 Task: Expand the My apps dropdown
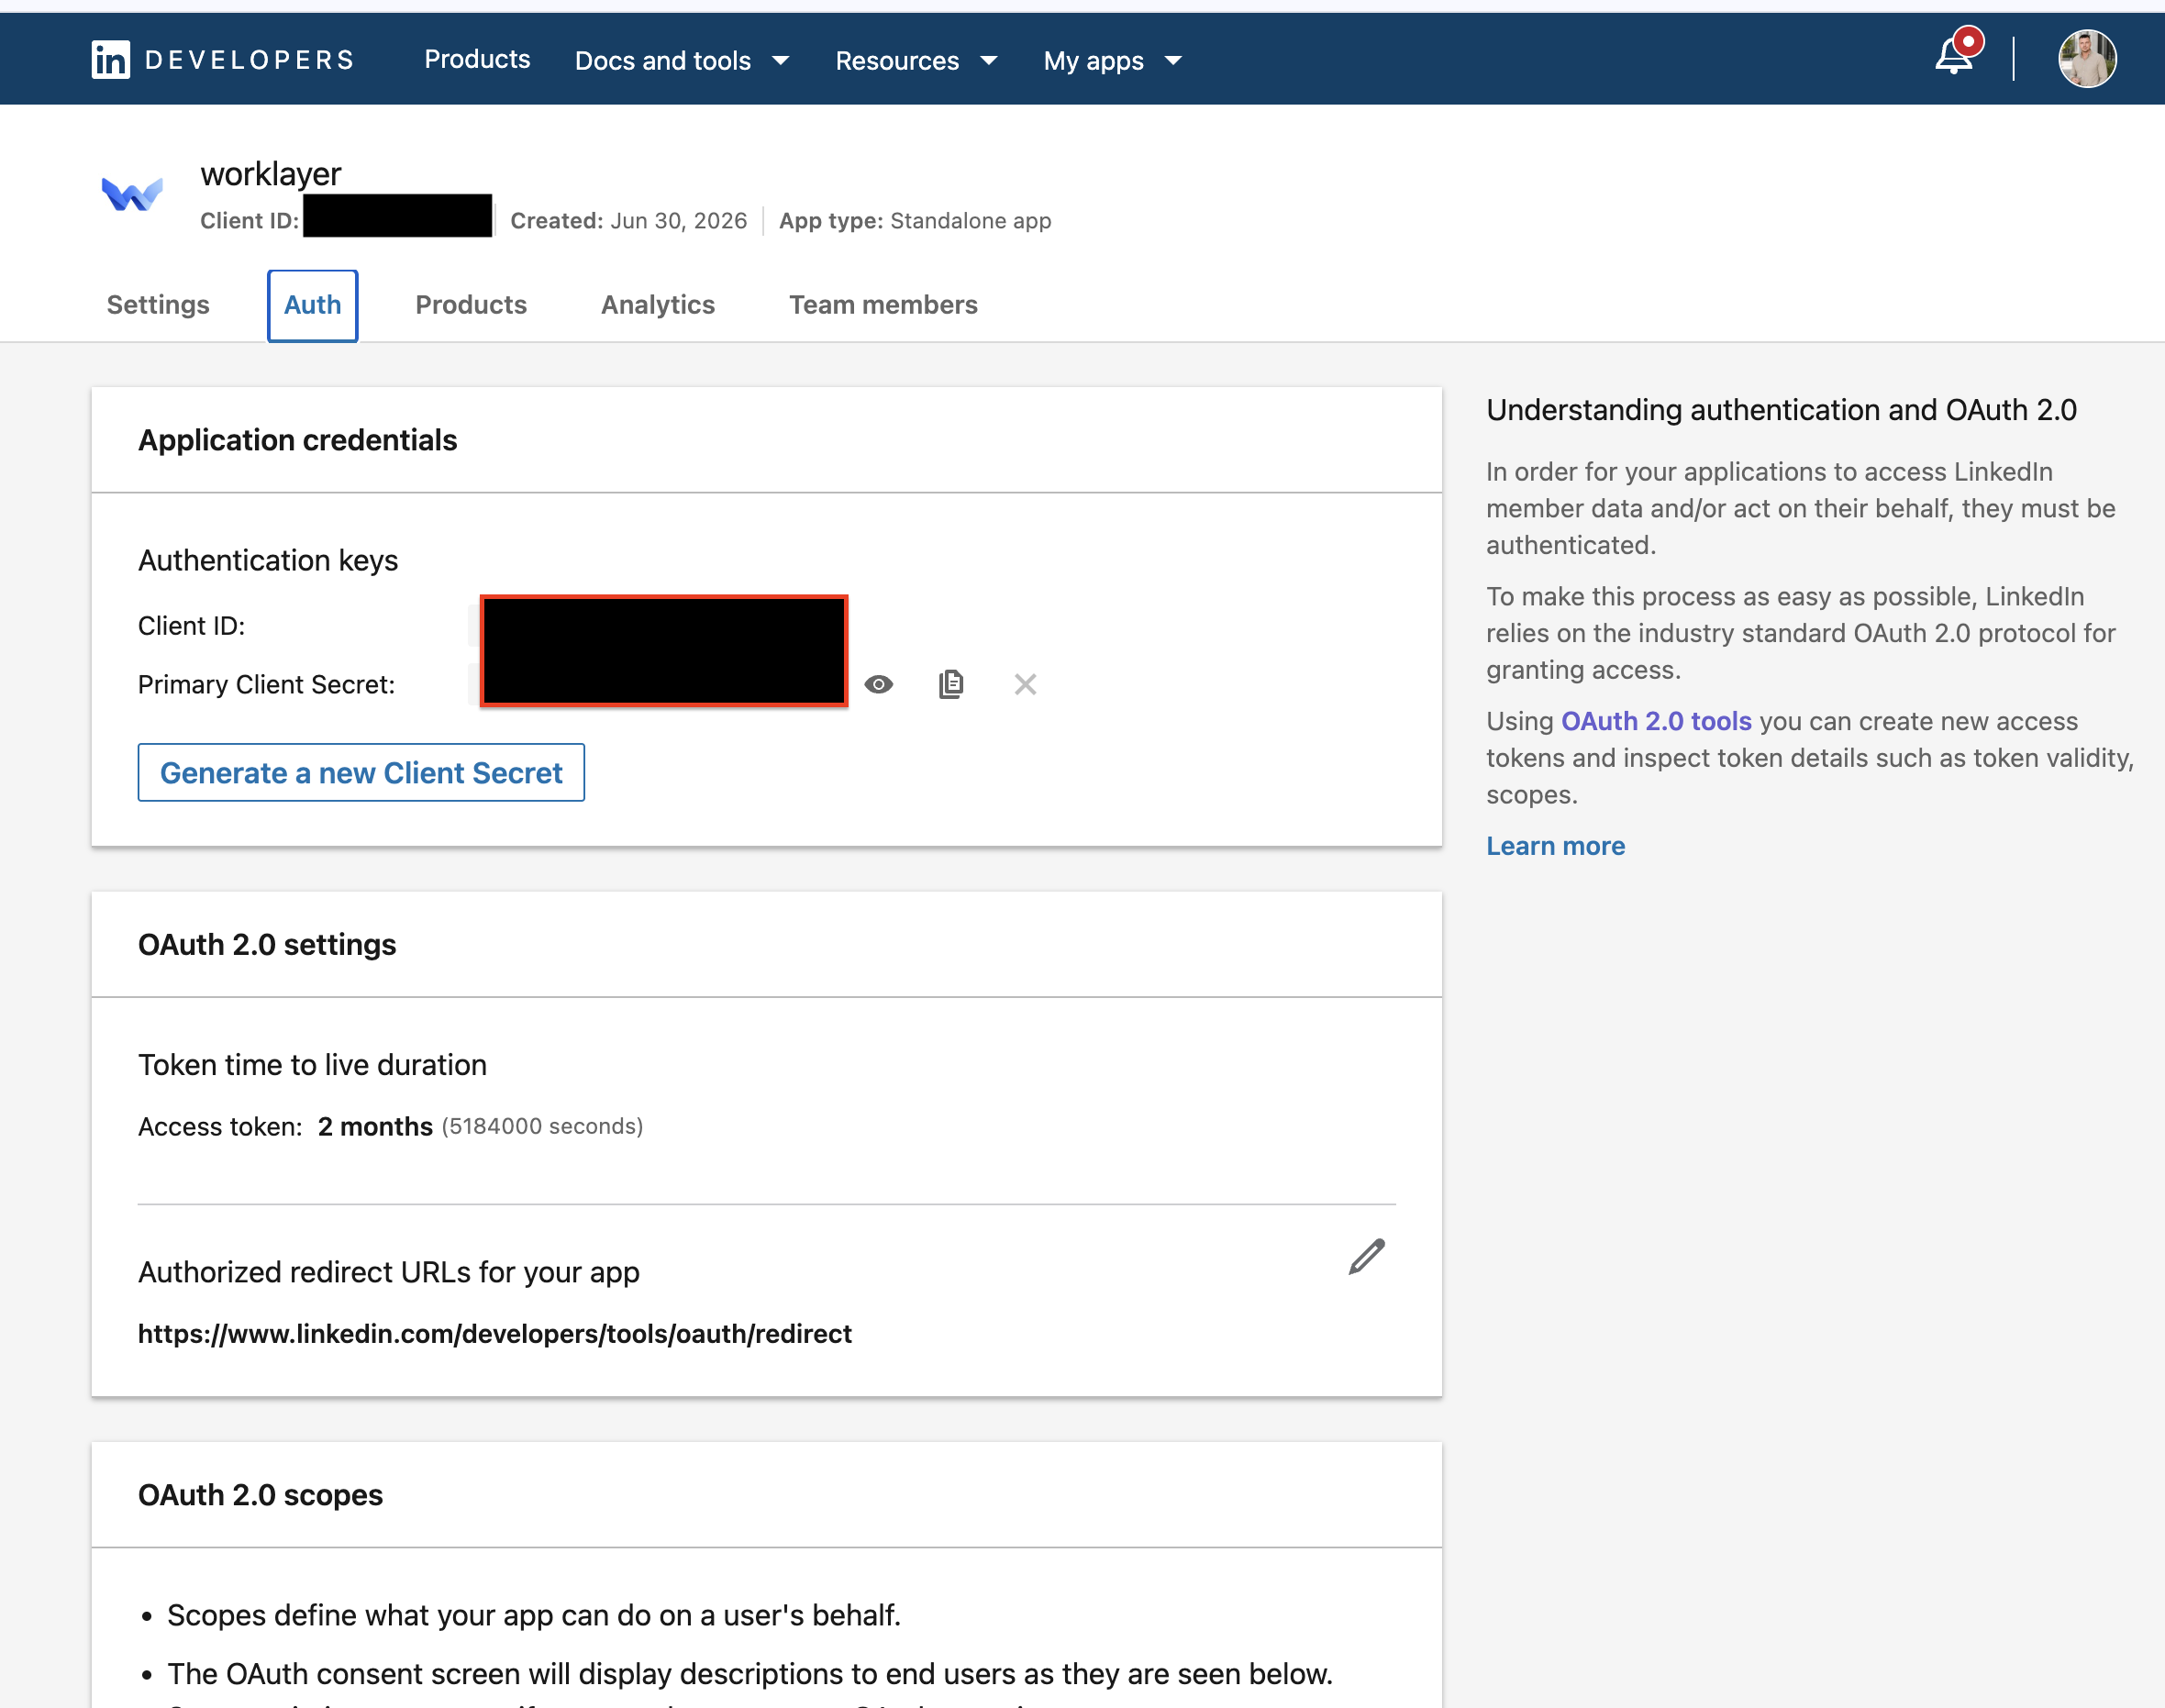[x=1113, y=61]
